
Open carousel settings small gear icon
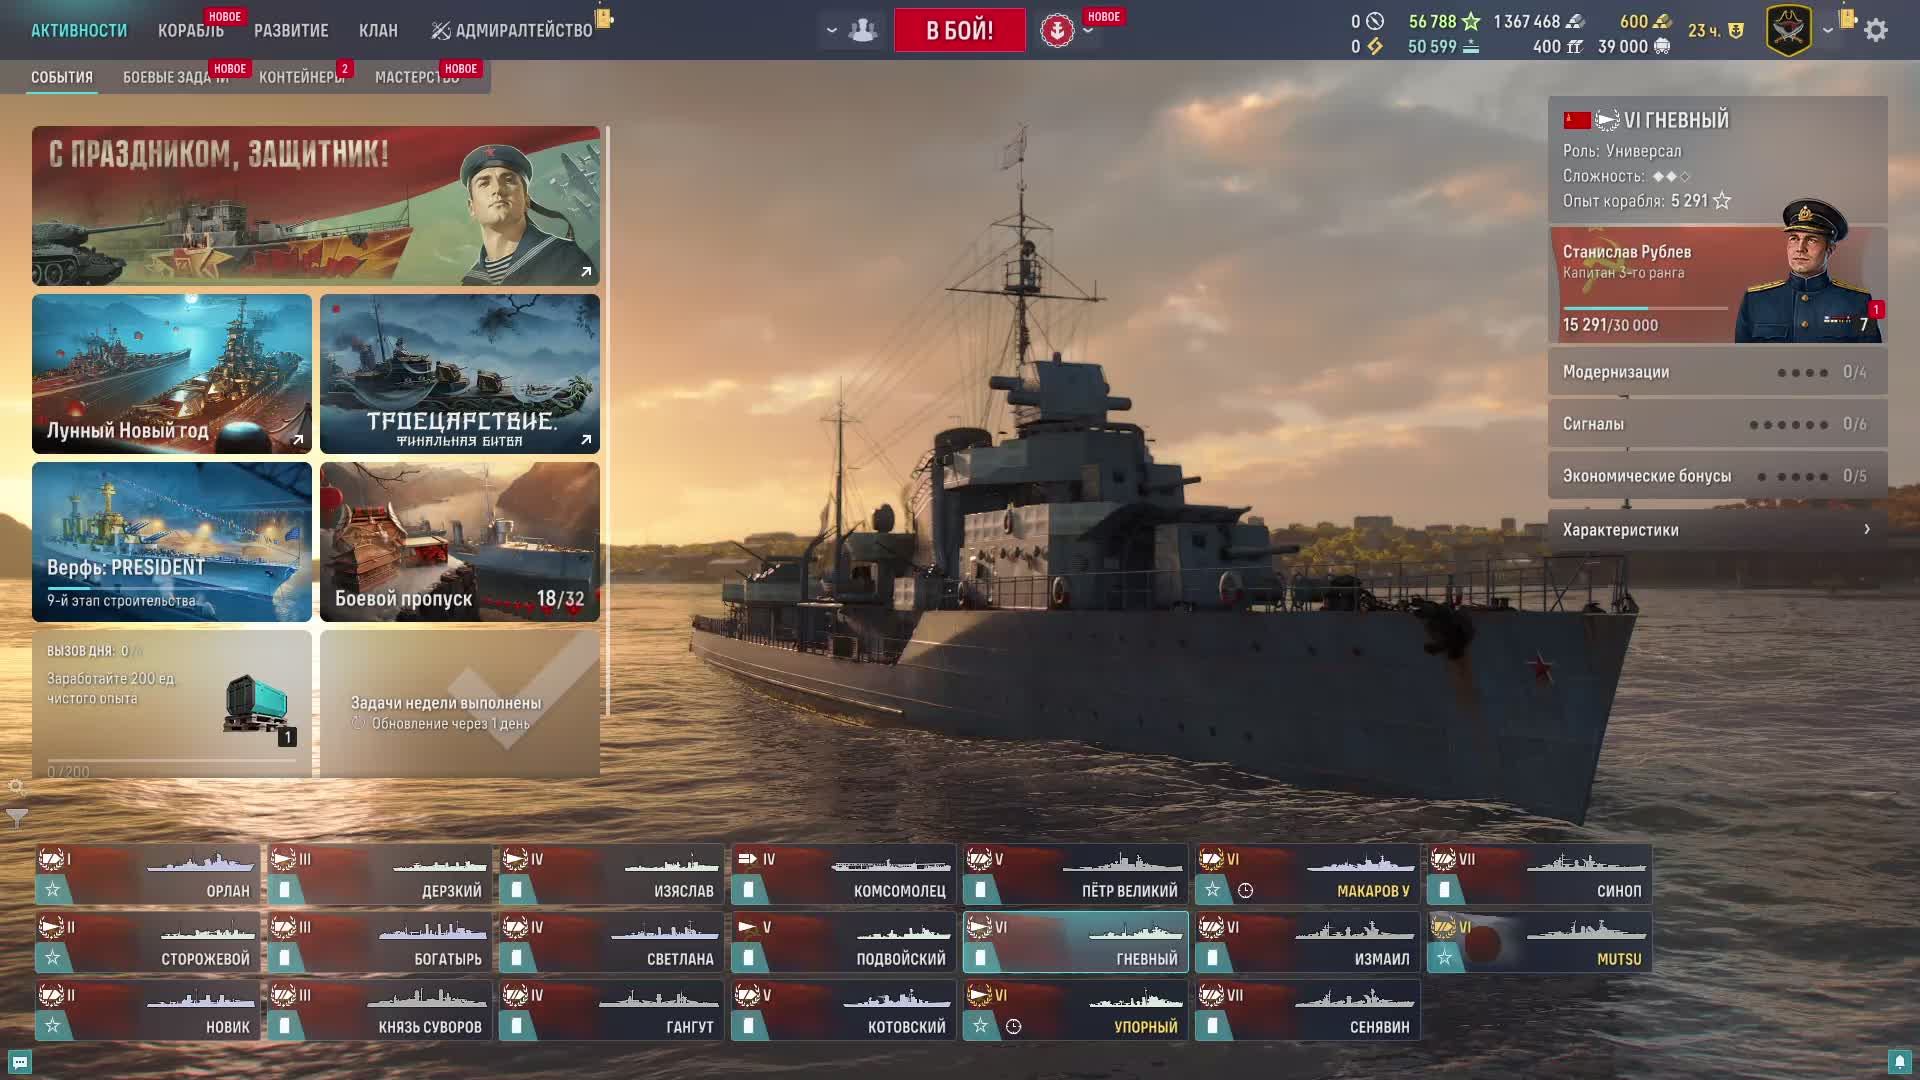pos(17,787)
